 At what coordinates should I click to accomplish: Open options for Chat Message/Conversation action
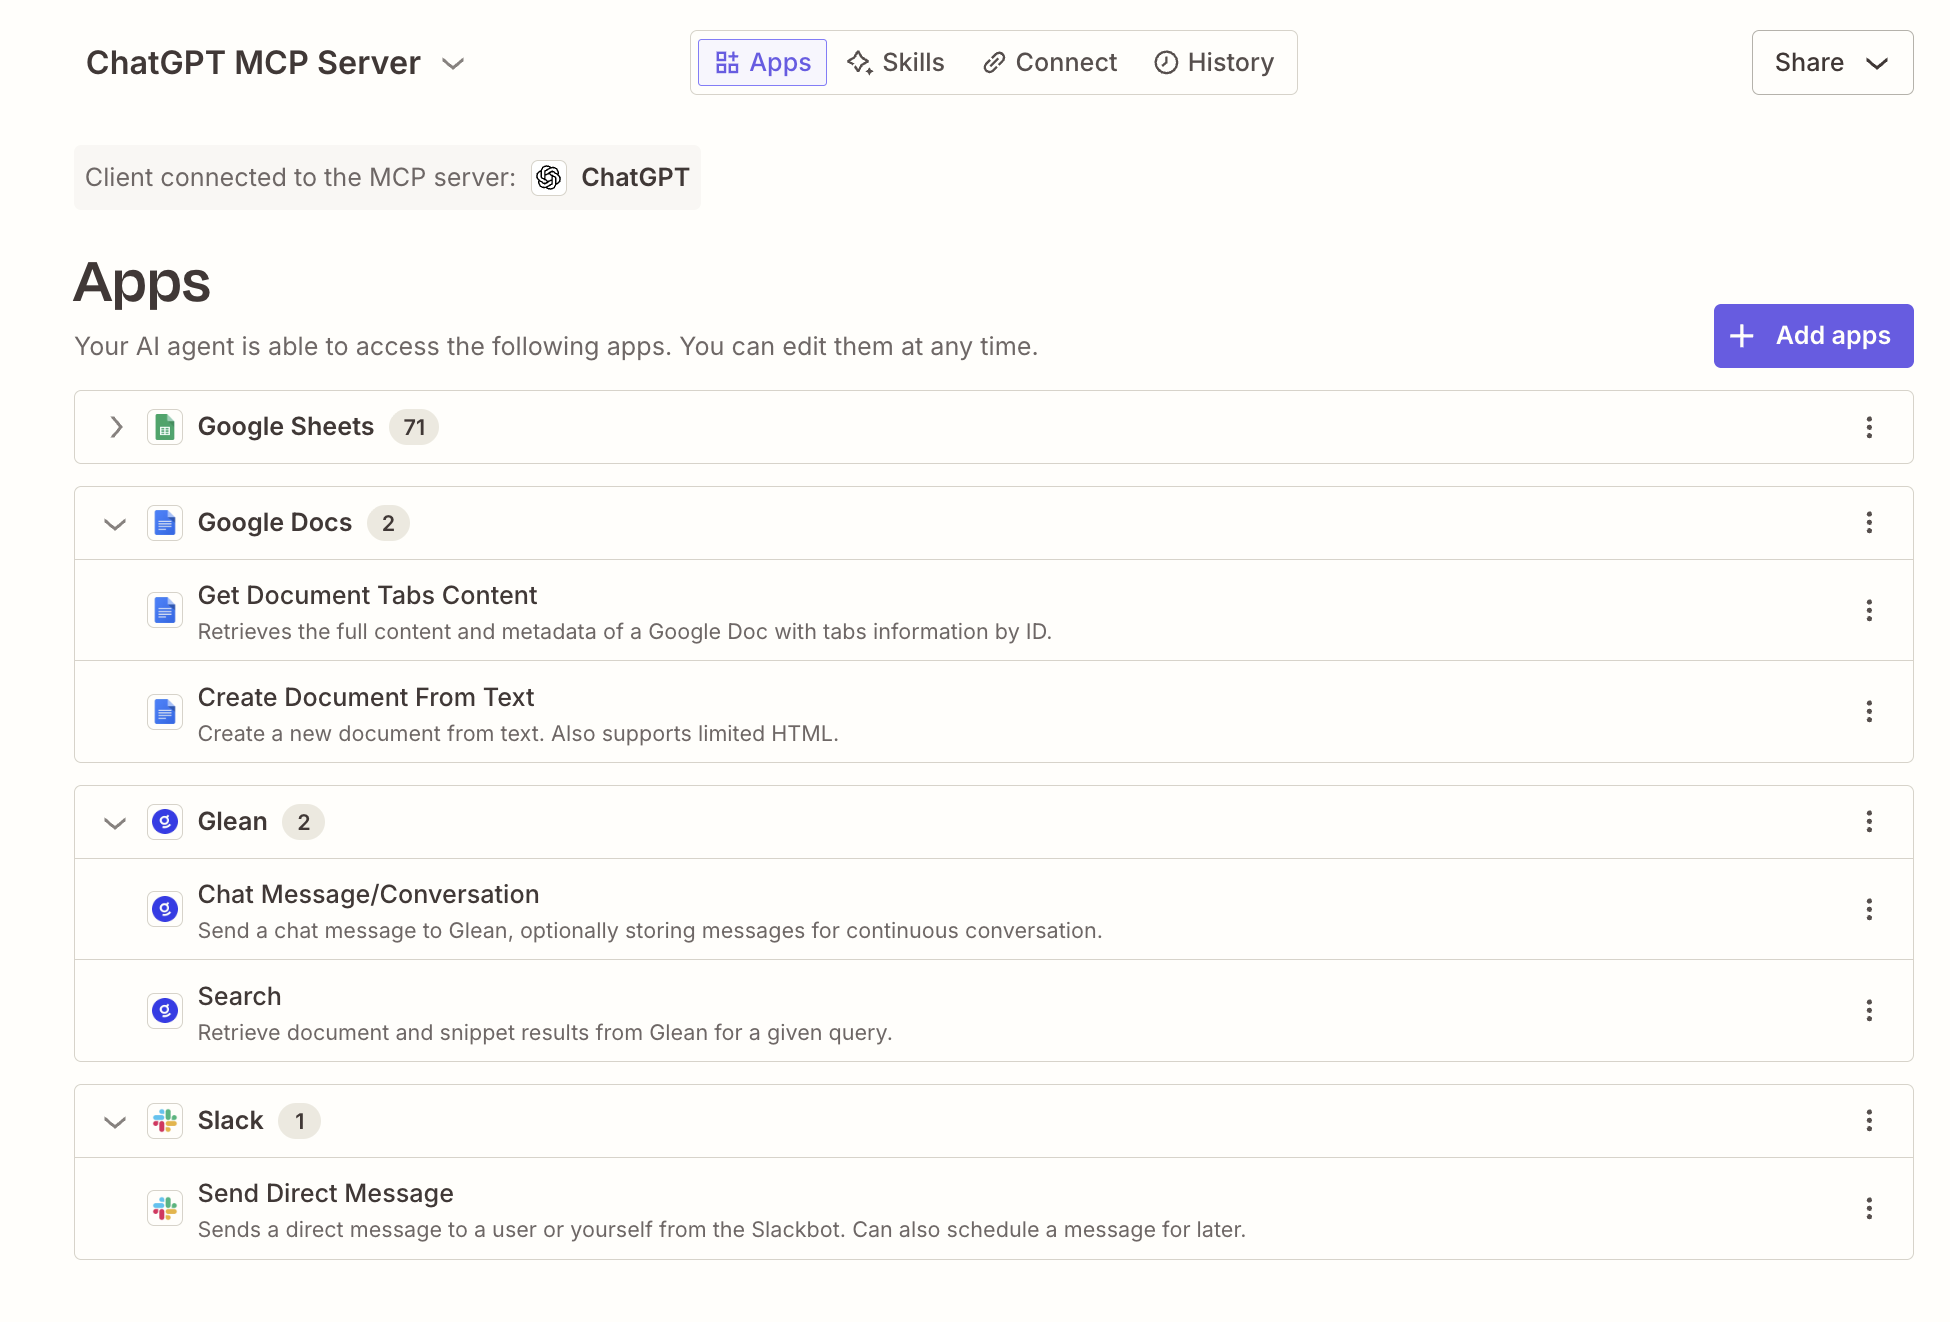coord(1868,910)
